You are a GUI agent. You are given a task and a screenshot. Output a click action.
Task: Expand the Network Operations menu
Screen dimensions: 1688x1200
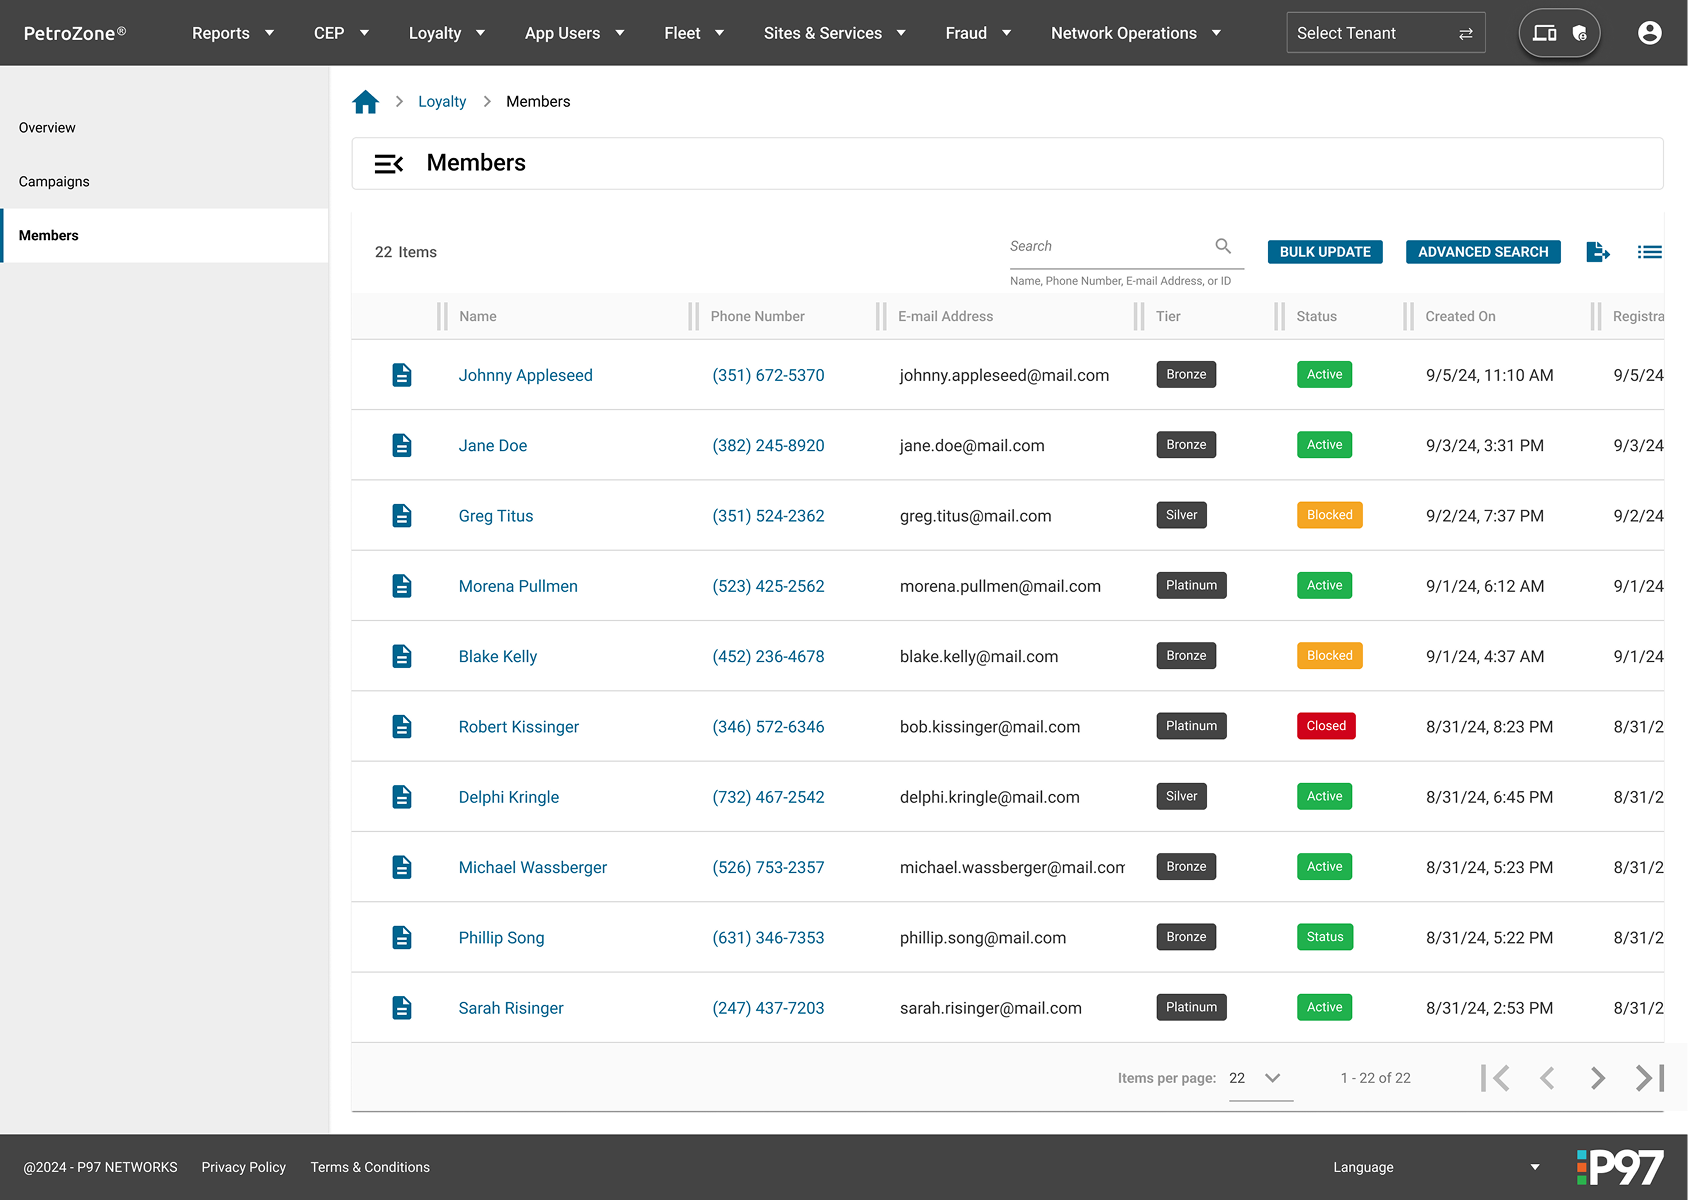pos(1135,33)
